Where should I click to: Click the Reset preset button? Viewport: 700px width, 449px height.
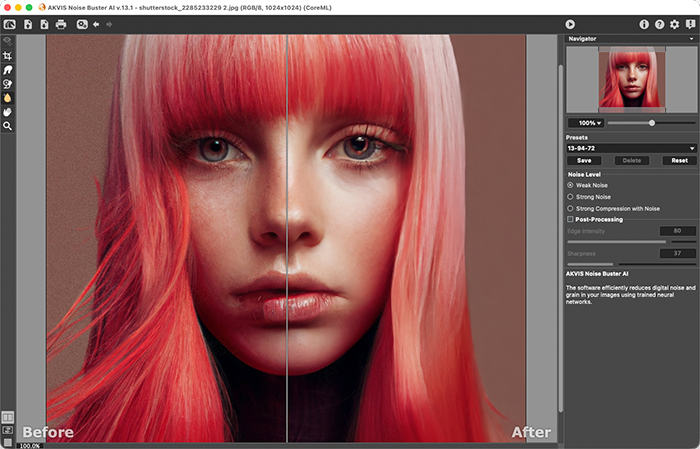(x=679, y=160)
